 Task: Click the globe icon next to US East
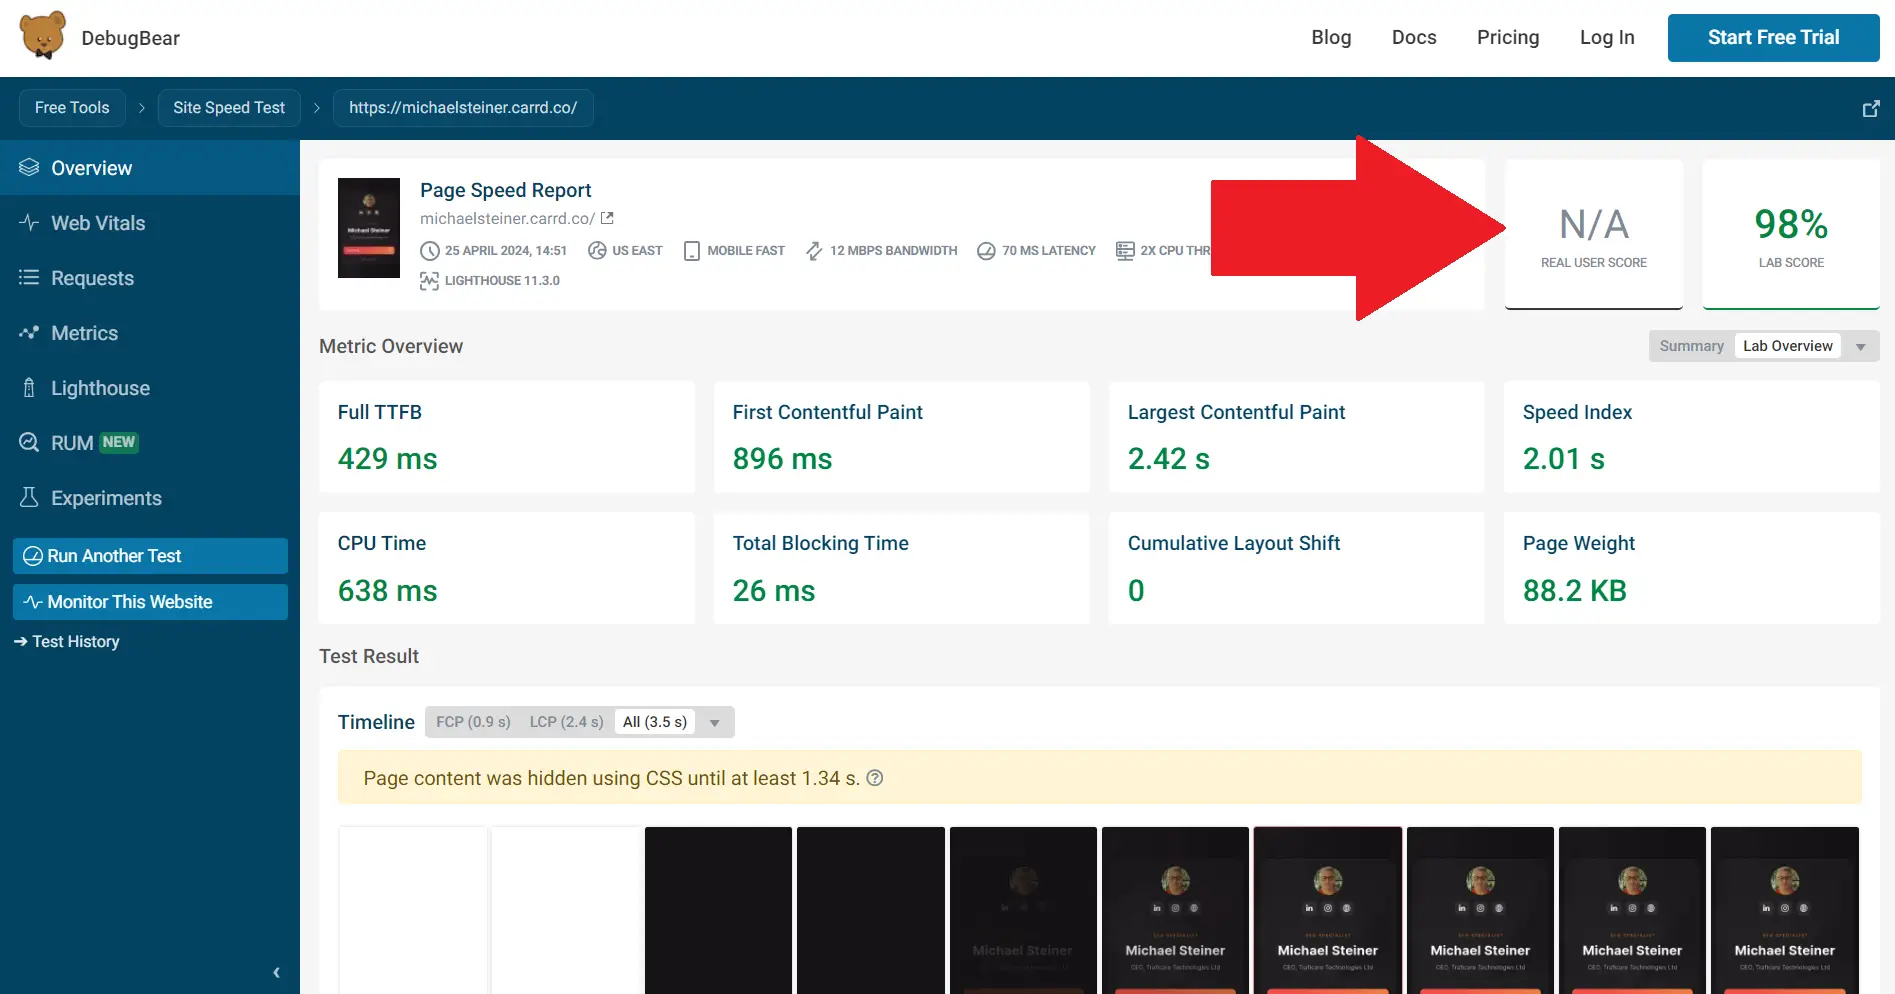click(597, 250)
